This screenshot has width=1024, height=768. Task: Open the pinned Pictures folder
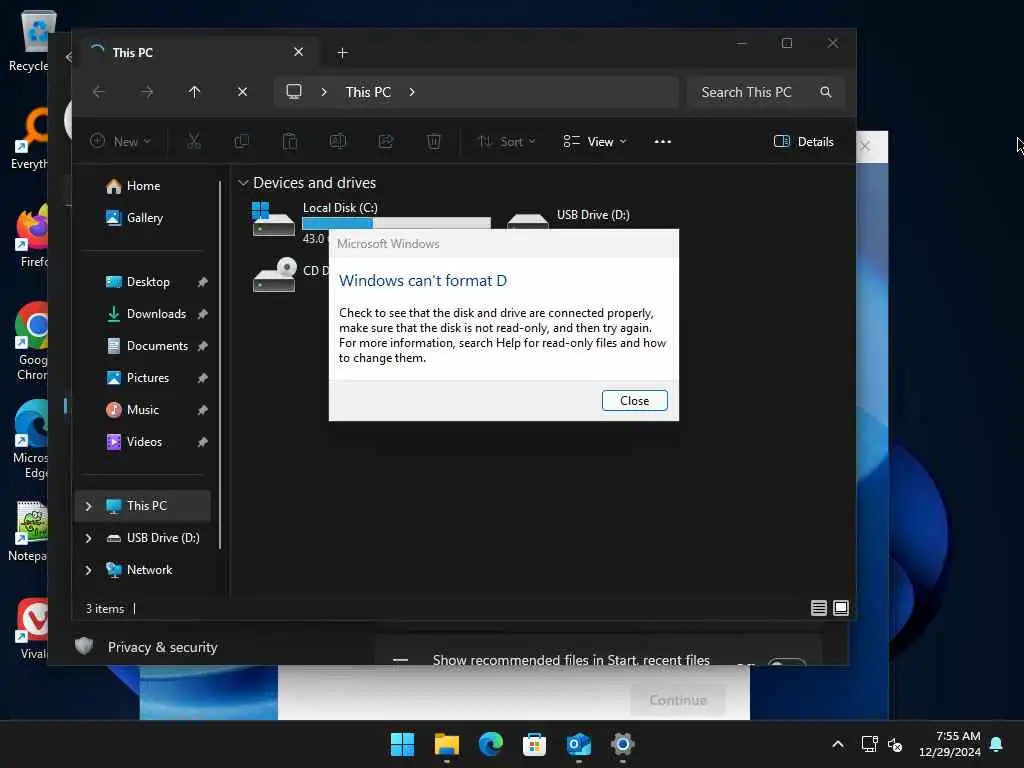[137, 377]
